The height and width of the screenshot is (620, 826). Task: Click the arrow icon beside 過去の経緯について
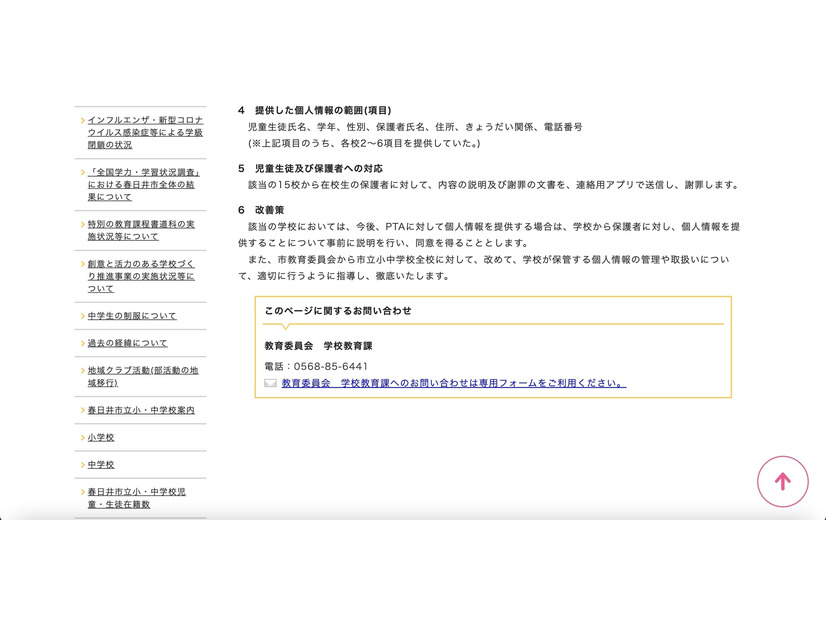coord(84,343)
